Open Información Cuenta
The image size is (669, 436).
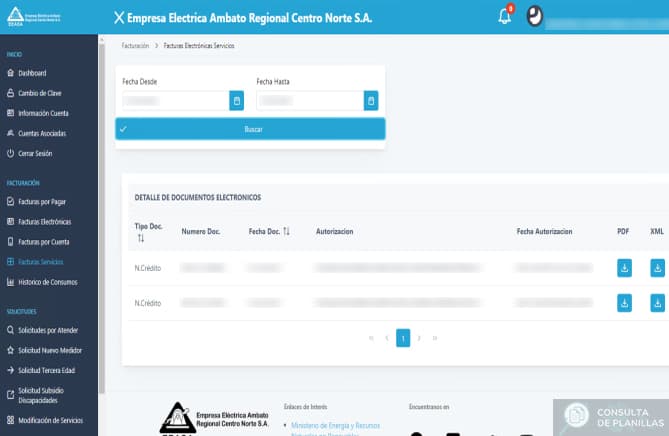[38, 113]
